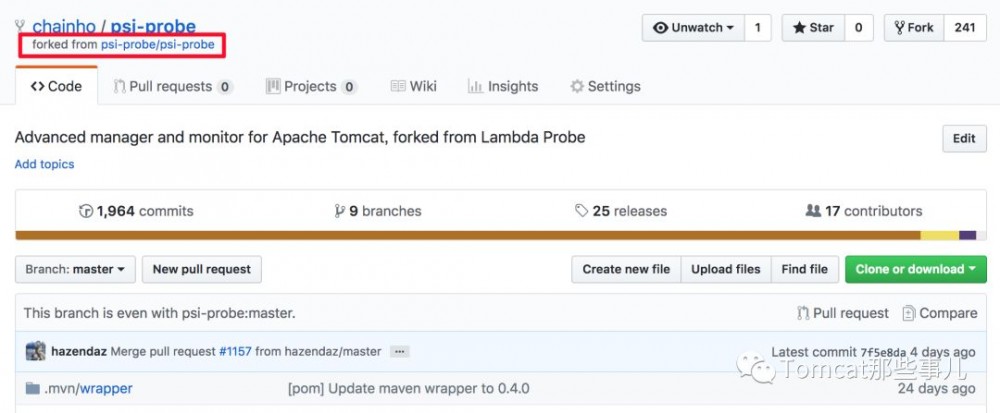Open the Wiki tab
This screenshot has height=413, width=1000.
(413, 87)
